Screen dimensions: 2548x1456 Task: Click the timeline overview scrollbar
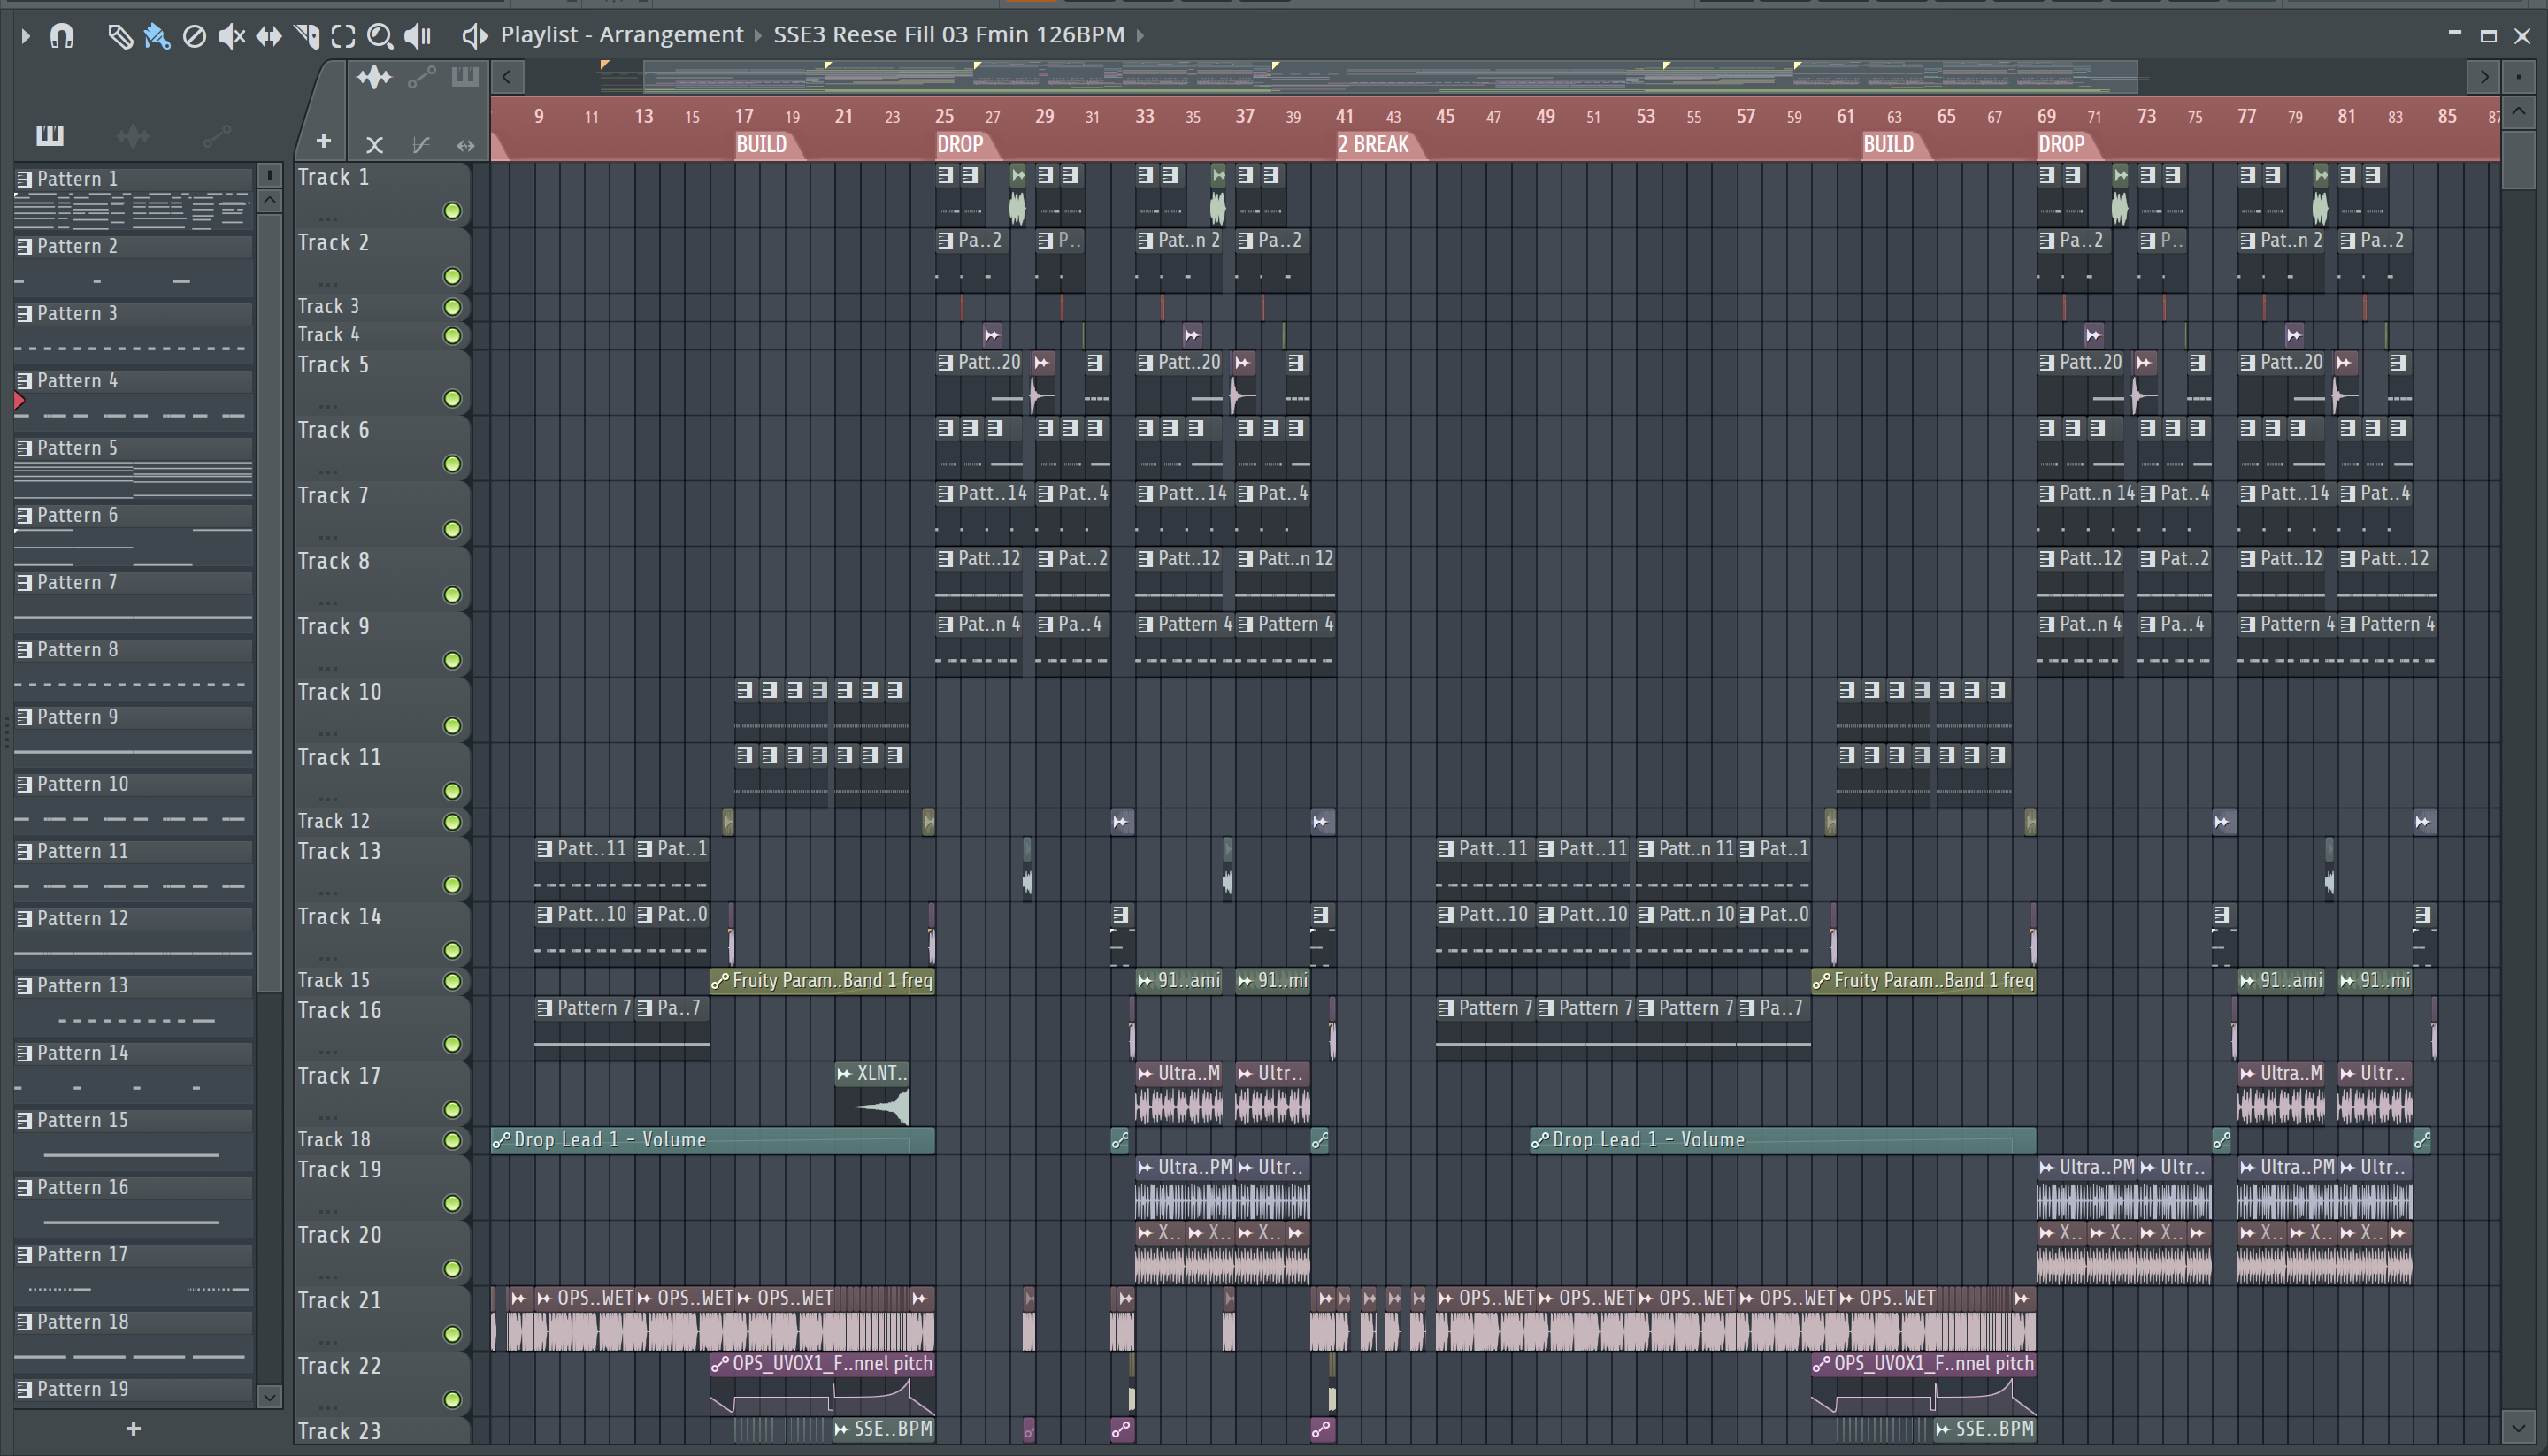click(x=1390, y=77)
